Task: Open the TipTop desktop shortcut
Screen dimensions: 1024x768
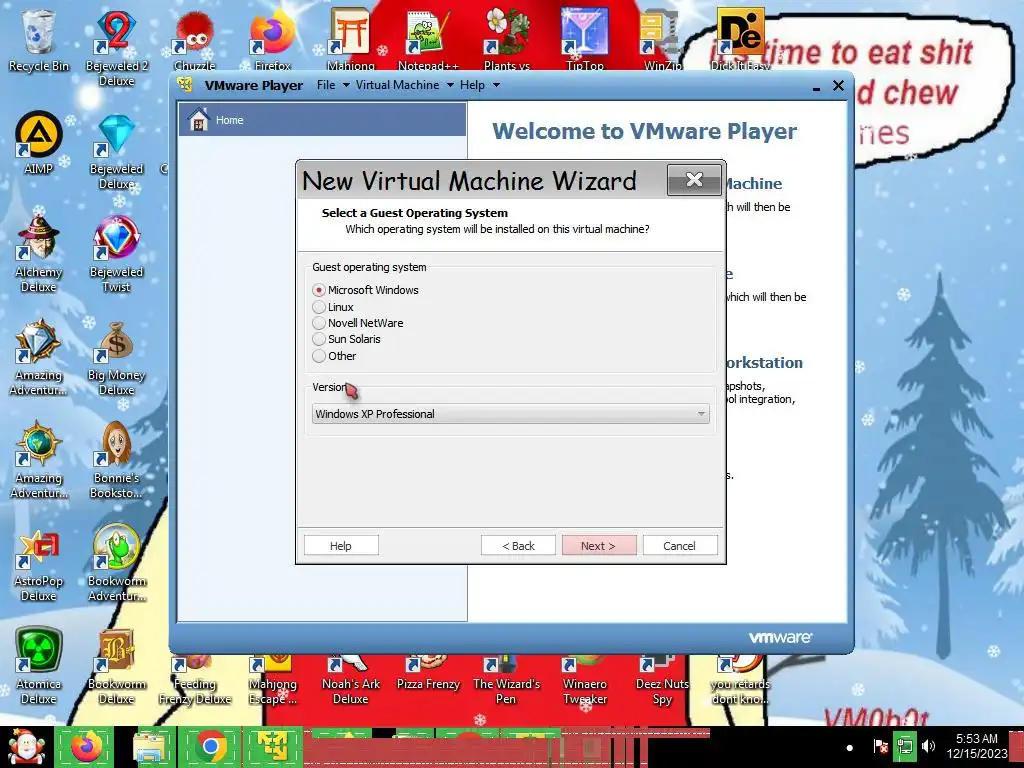Action: (585, 40)
